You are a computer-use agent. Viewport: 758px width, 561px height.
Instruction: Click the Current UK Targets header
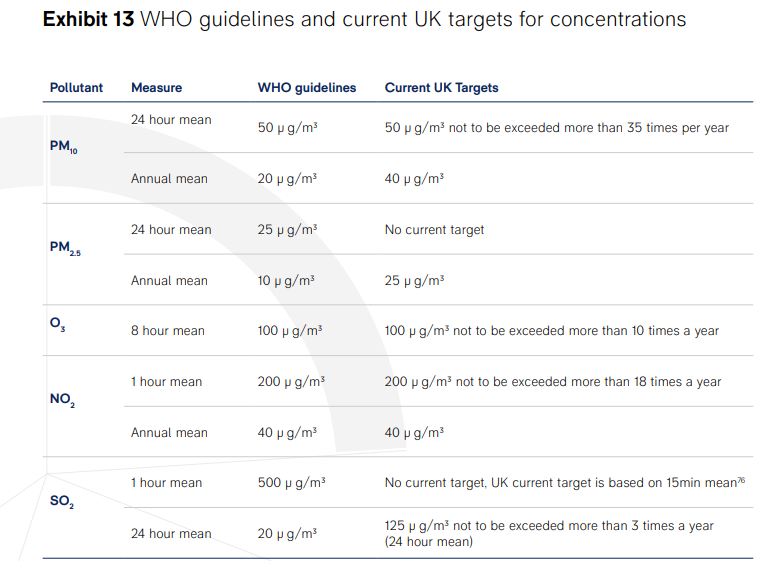click(441, 88)
